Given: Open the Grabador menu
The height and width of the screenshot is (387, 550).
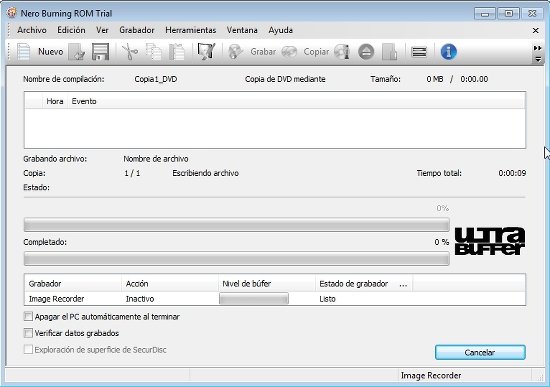Looking at the screenshot, I should point(137,30).
